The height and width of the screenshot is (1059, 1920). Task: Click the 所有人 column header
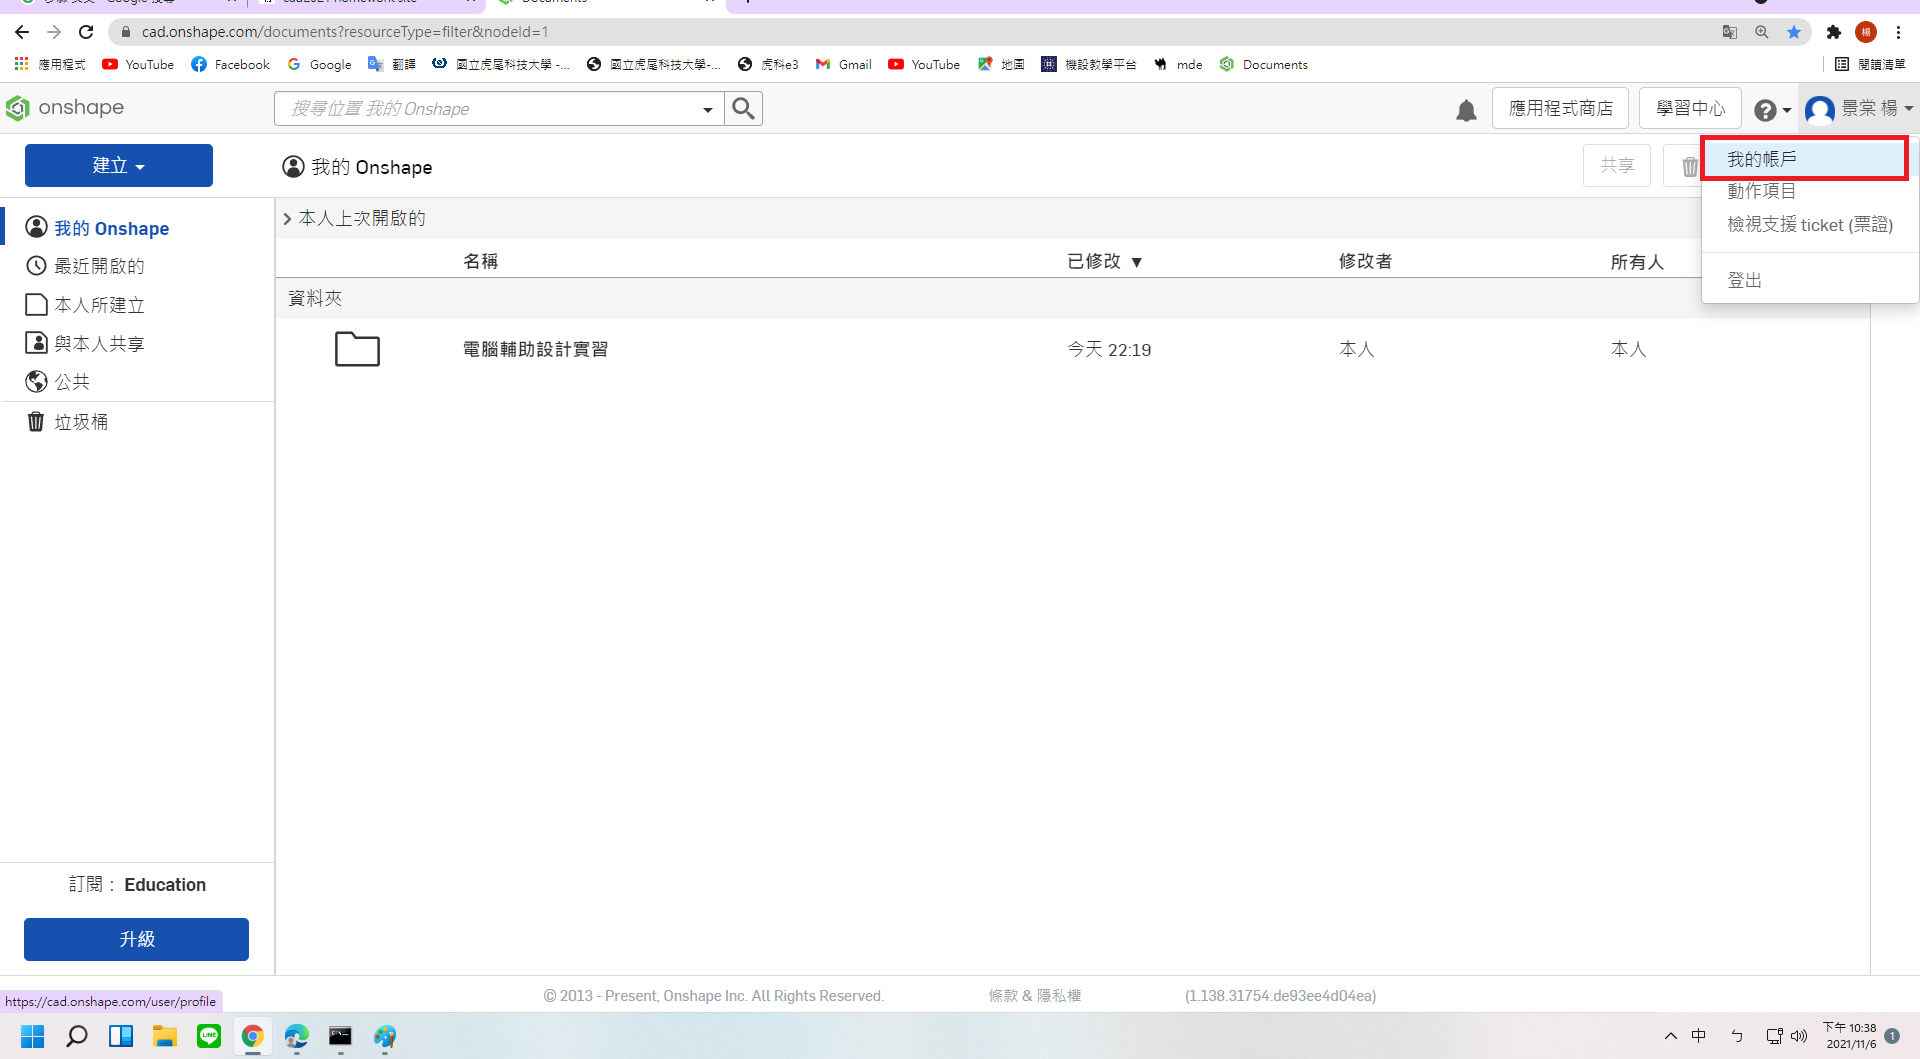pyautogui.click(x=1637, y=262)
